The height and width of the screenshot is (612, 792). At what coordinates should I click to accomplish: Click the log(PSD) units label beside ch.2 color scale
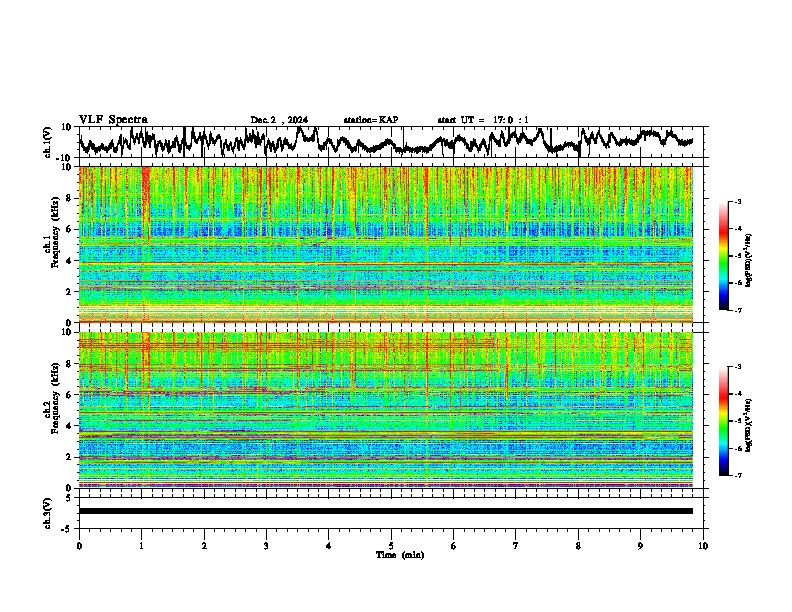(748, 426)
